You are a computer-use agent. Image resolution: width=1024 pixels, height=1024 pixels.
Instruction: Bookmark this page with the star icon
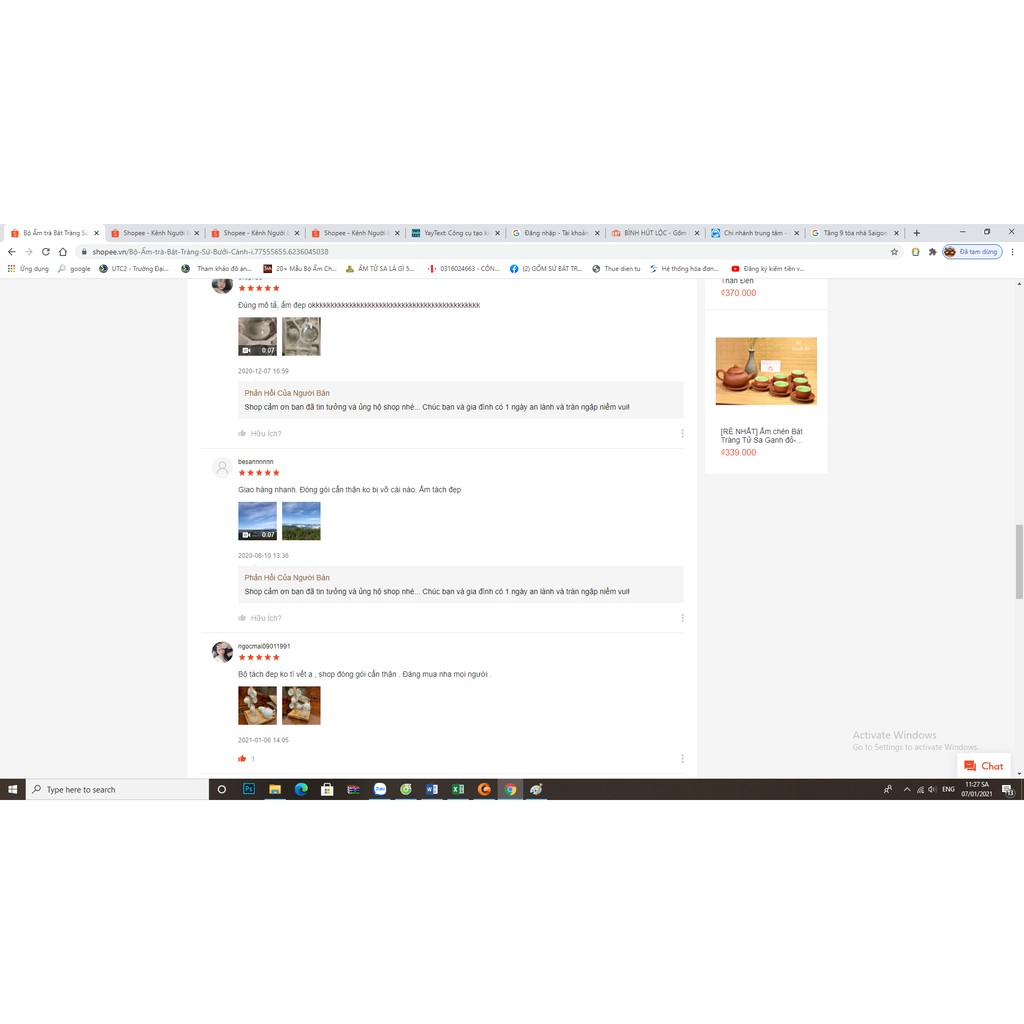[x=894, y=252]
